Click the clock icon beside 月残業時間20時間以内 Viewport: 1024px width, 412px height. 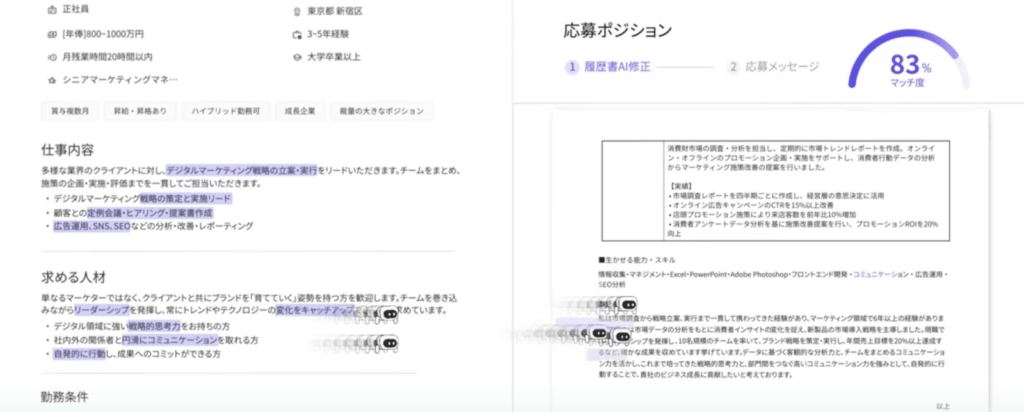coord(52,56)
